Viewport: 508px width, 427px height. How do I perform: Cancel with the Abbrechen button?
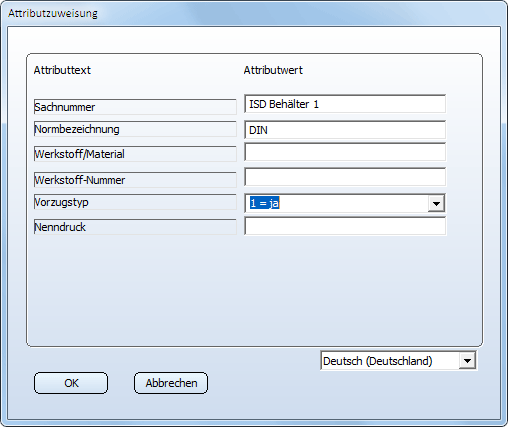(171, 383)
